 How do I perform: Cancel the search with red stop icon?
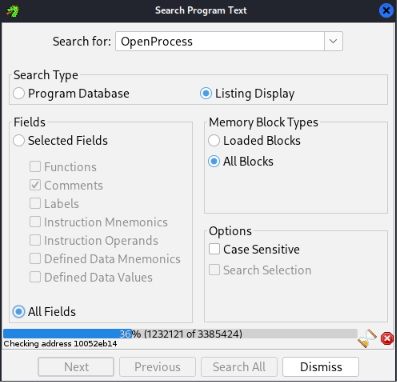(387, 339)
